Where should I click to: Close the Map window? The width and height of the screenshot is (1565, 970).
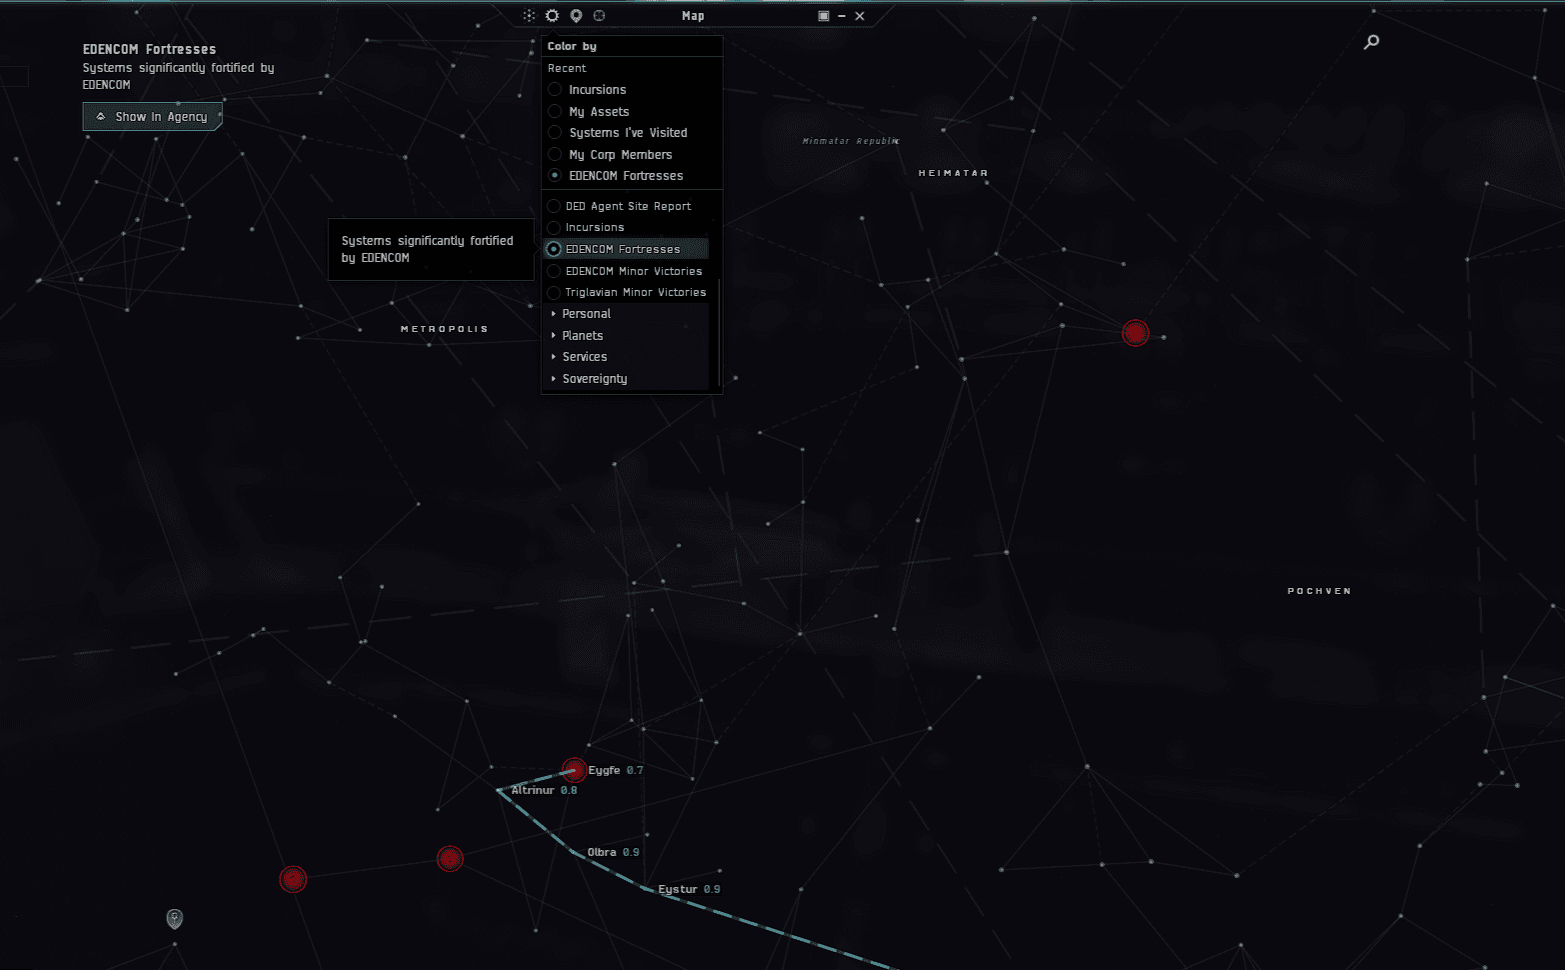pyautogui.click(x=859, y=16)
